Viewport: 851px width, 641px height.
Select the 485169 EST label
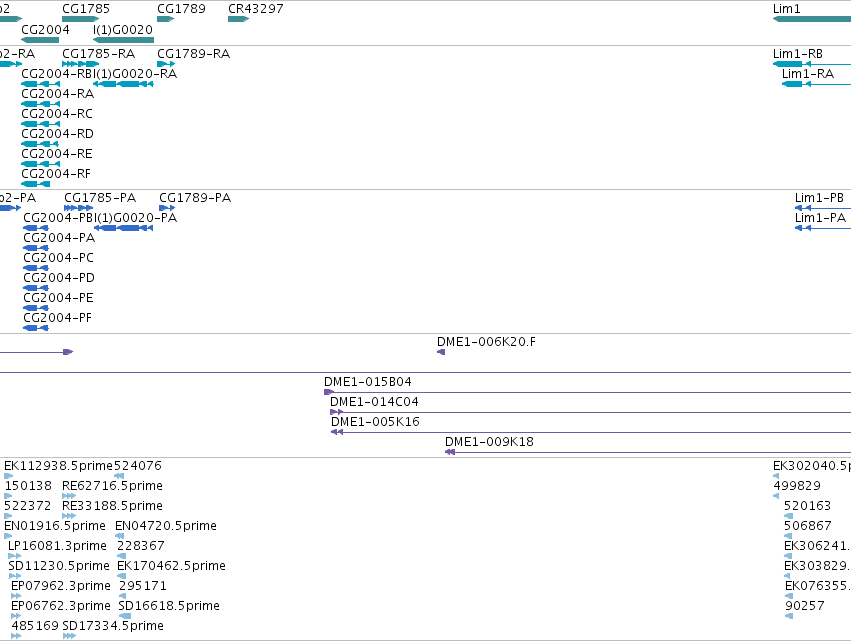point(35,627)
